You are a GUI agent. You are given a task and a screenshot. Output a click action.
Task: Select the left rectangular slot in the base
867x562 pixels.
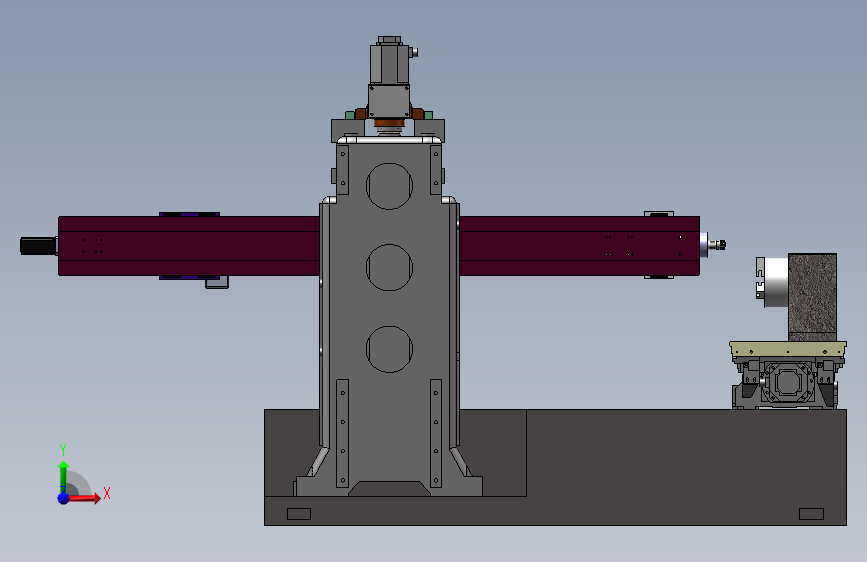click(299, 514)
